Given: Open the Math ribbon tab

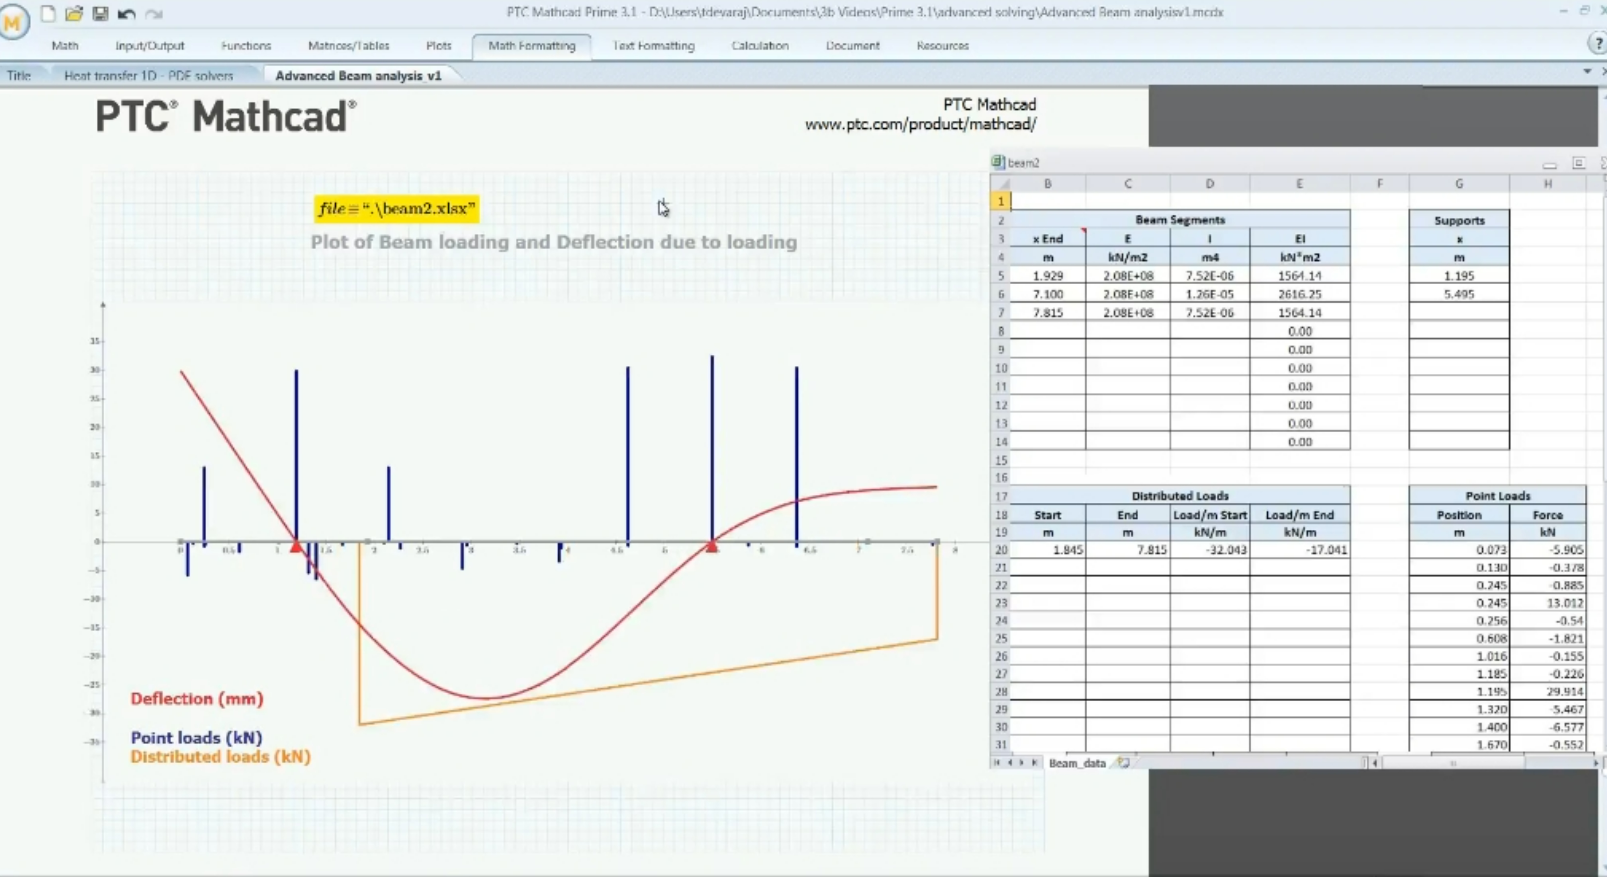Looking at the screenshot, I should 65,46.
